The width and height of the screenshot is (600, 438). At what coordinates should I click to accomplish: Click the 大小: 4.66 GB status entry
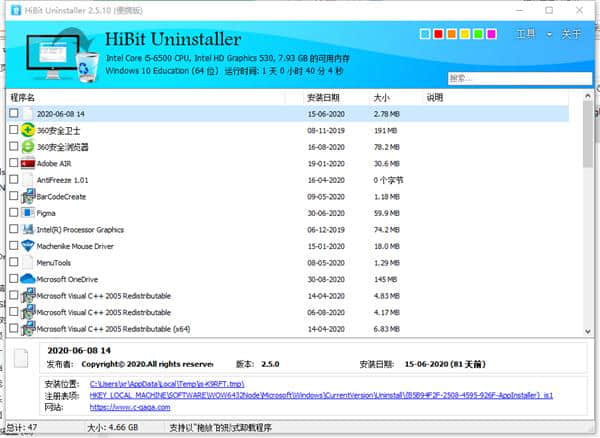(112, 427)
